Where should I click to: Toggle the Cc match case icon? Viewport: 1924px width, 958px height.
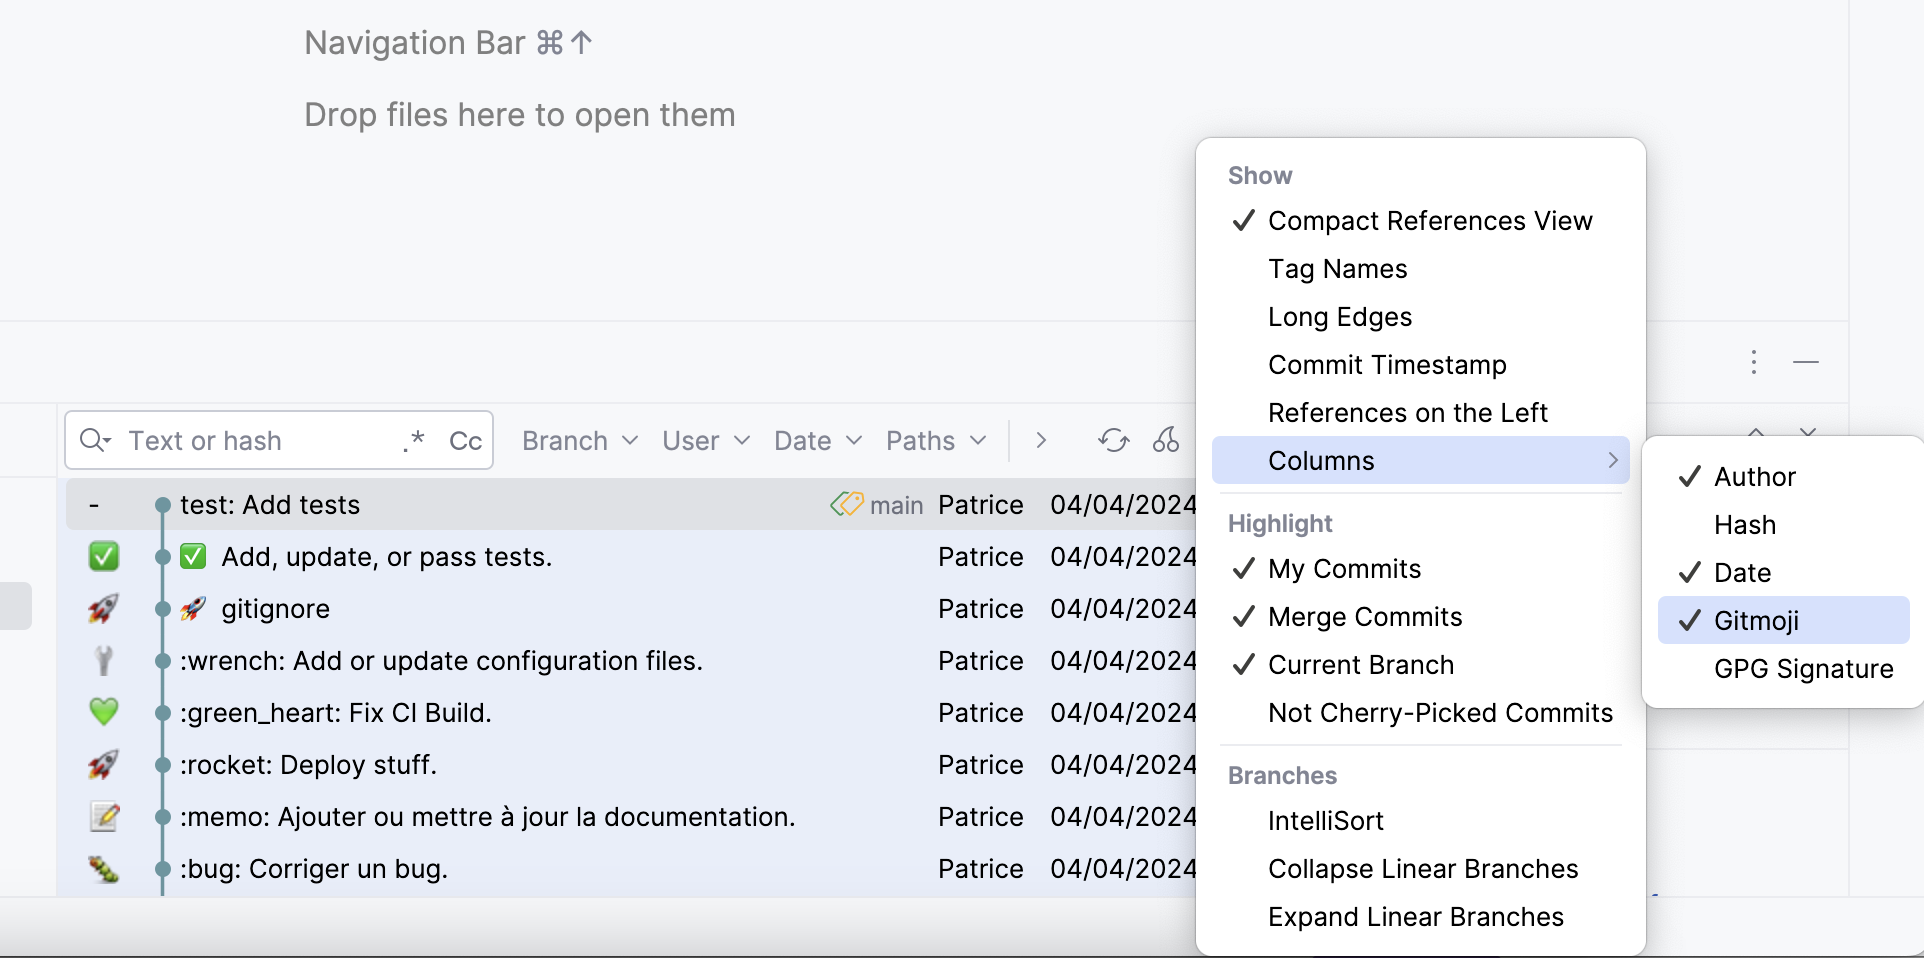465,441
